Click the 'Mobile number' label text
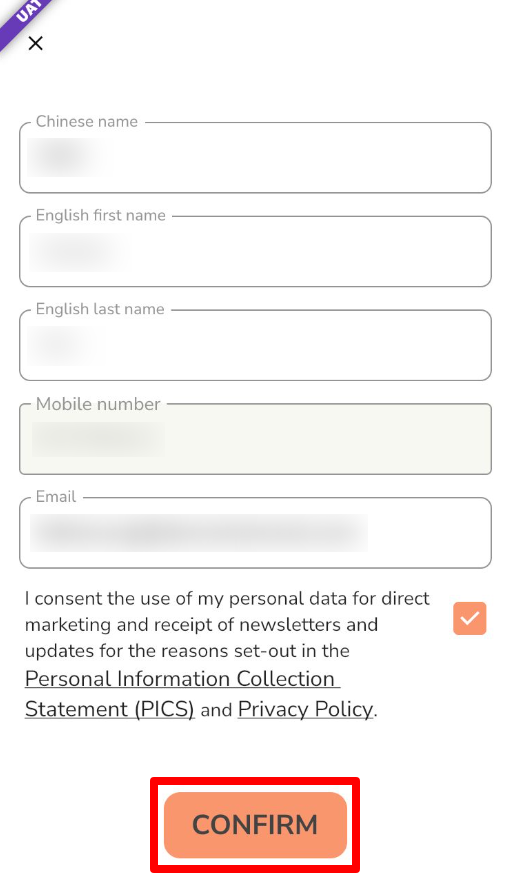Viewport: 512px width, 896px height. pos(98,403)
